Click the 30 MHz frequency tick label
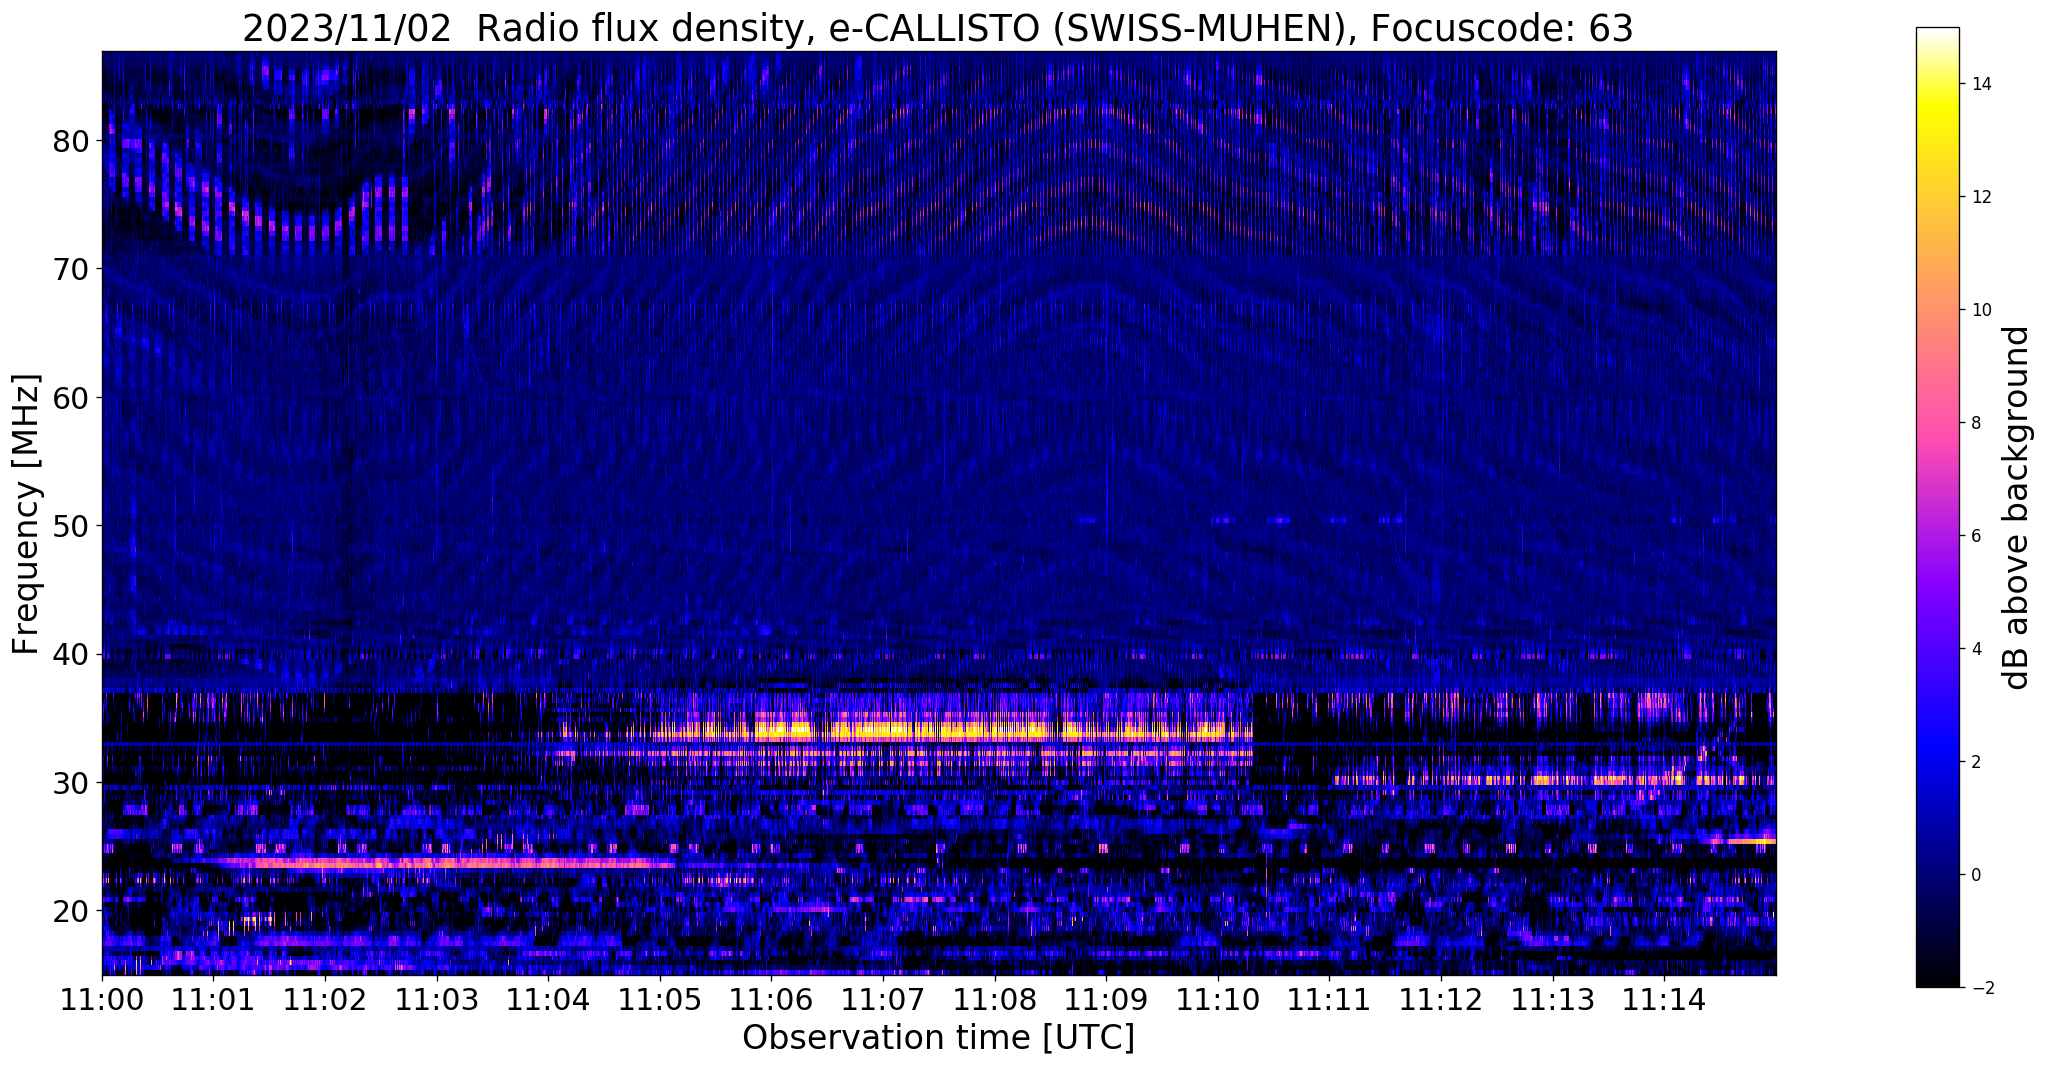The image size is (2047, 1067). (71, 783)
